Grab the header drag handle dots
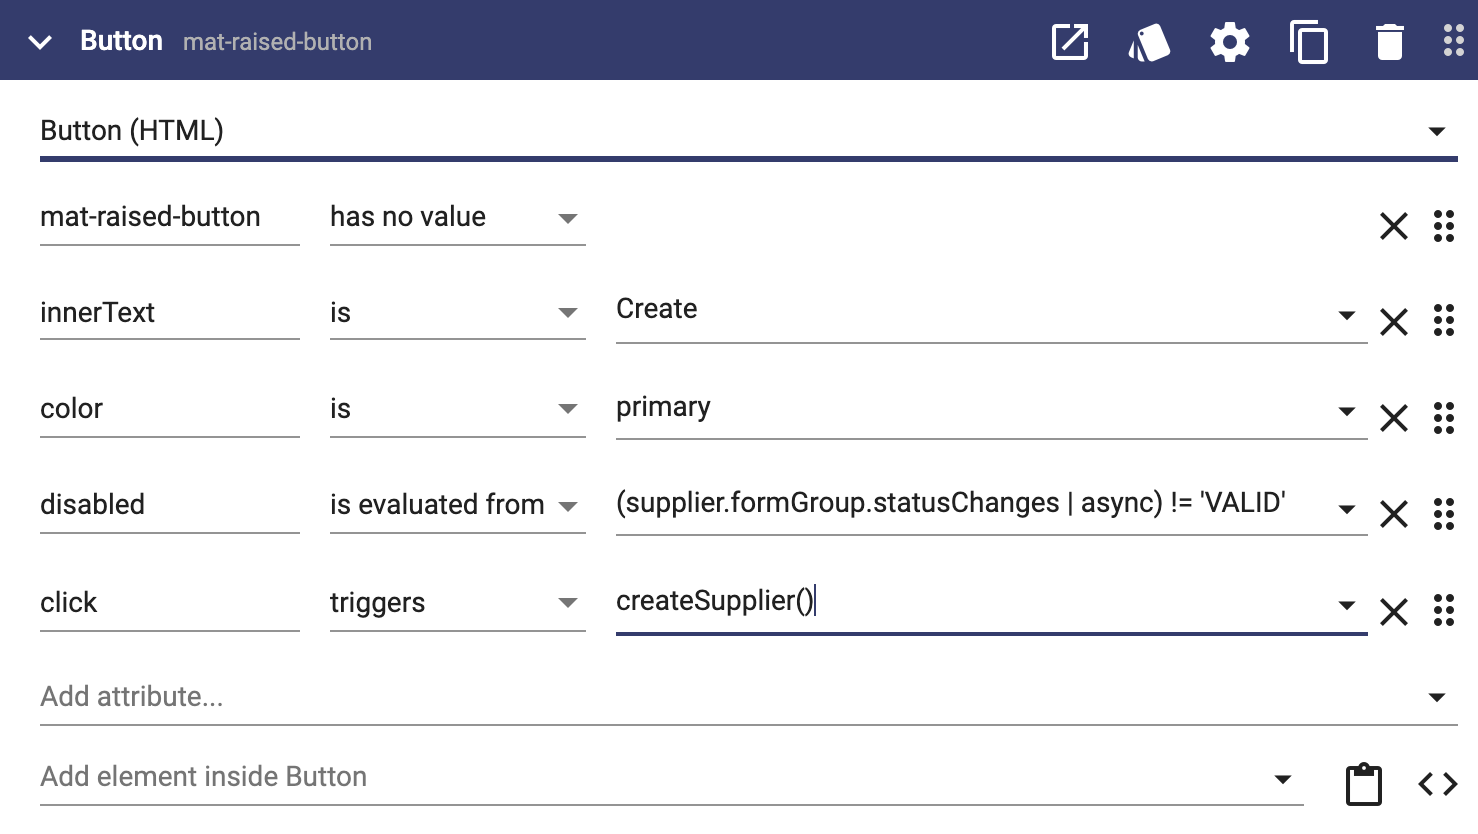 click(x=1454, y=41)
